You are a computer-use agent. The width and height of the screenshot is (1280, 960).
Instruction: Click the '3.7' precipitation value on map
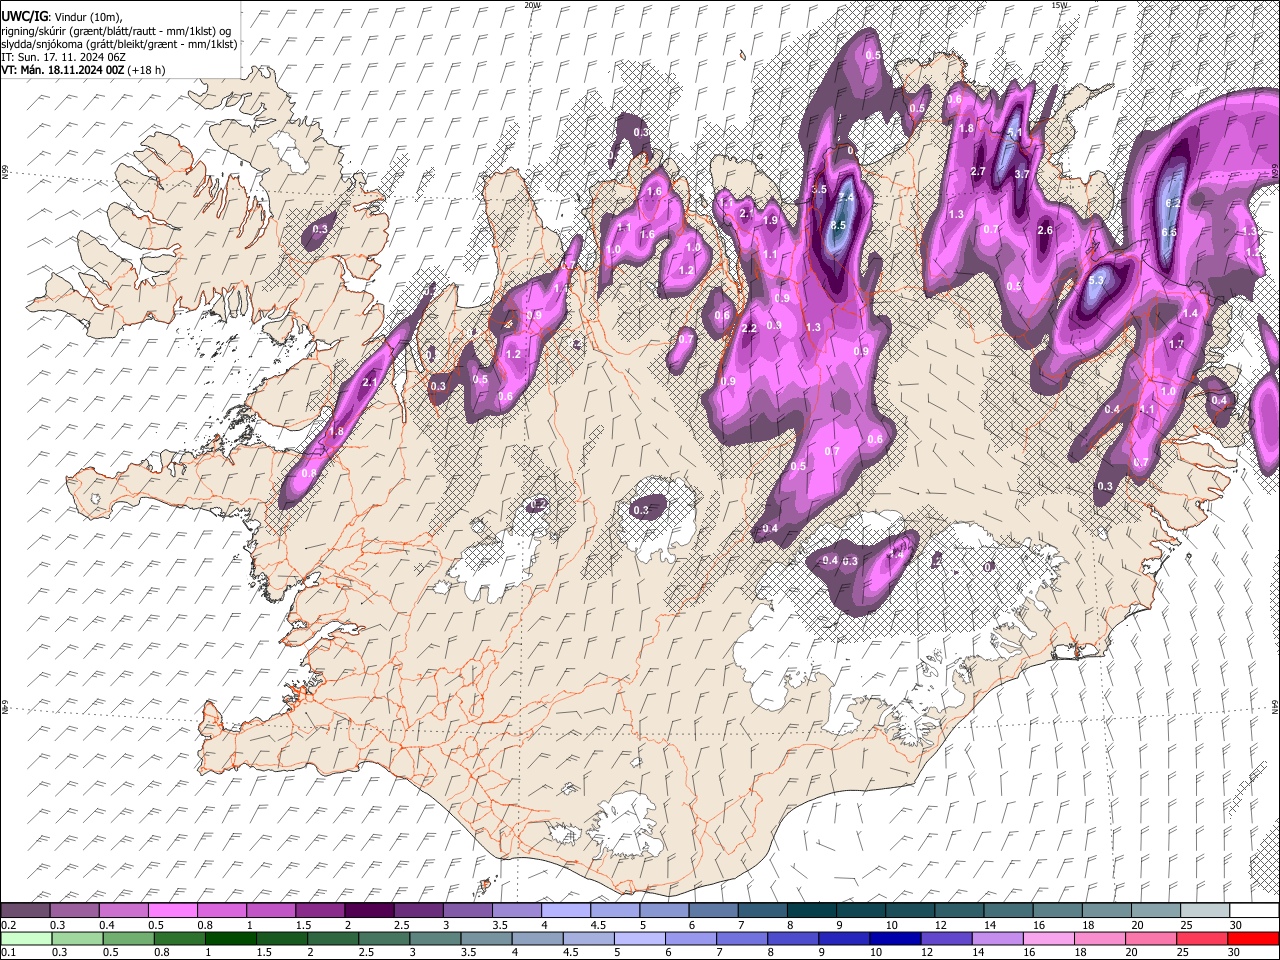click(1022, 174)
